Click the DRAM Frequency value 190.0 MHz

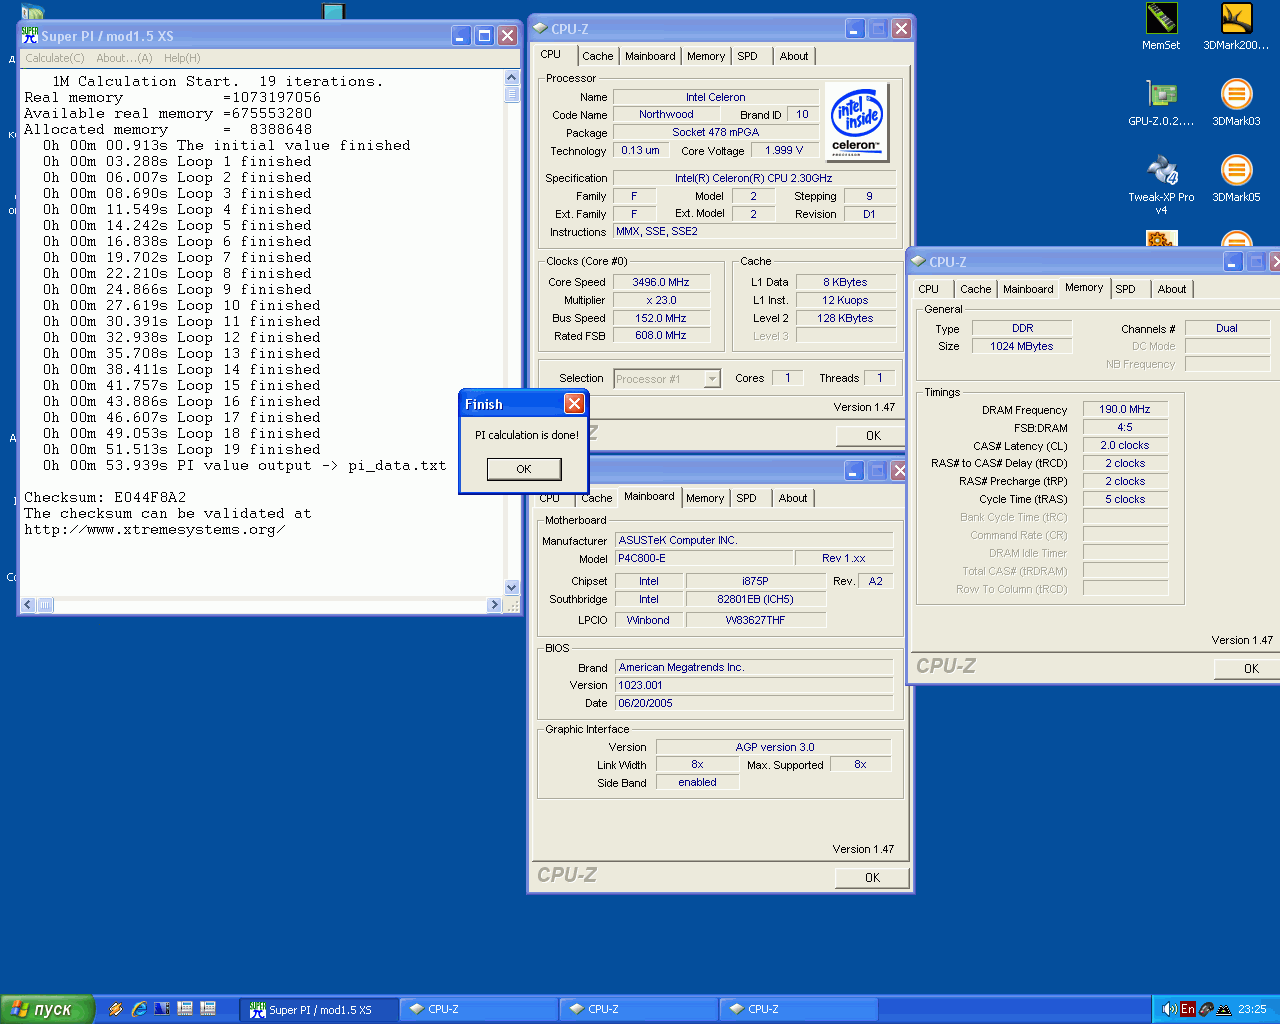[x=1125, y=409]
